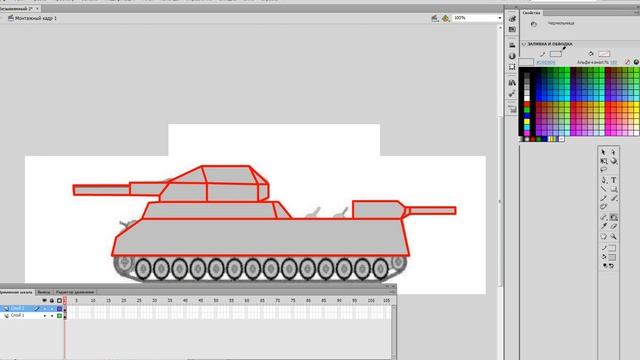The image size is (640, 360).
Task: Select the Free Transform tool
Action: 604,161
